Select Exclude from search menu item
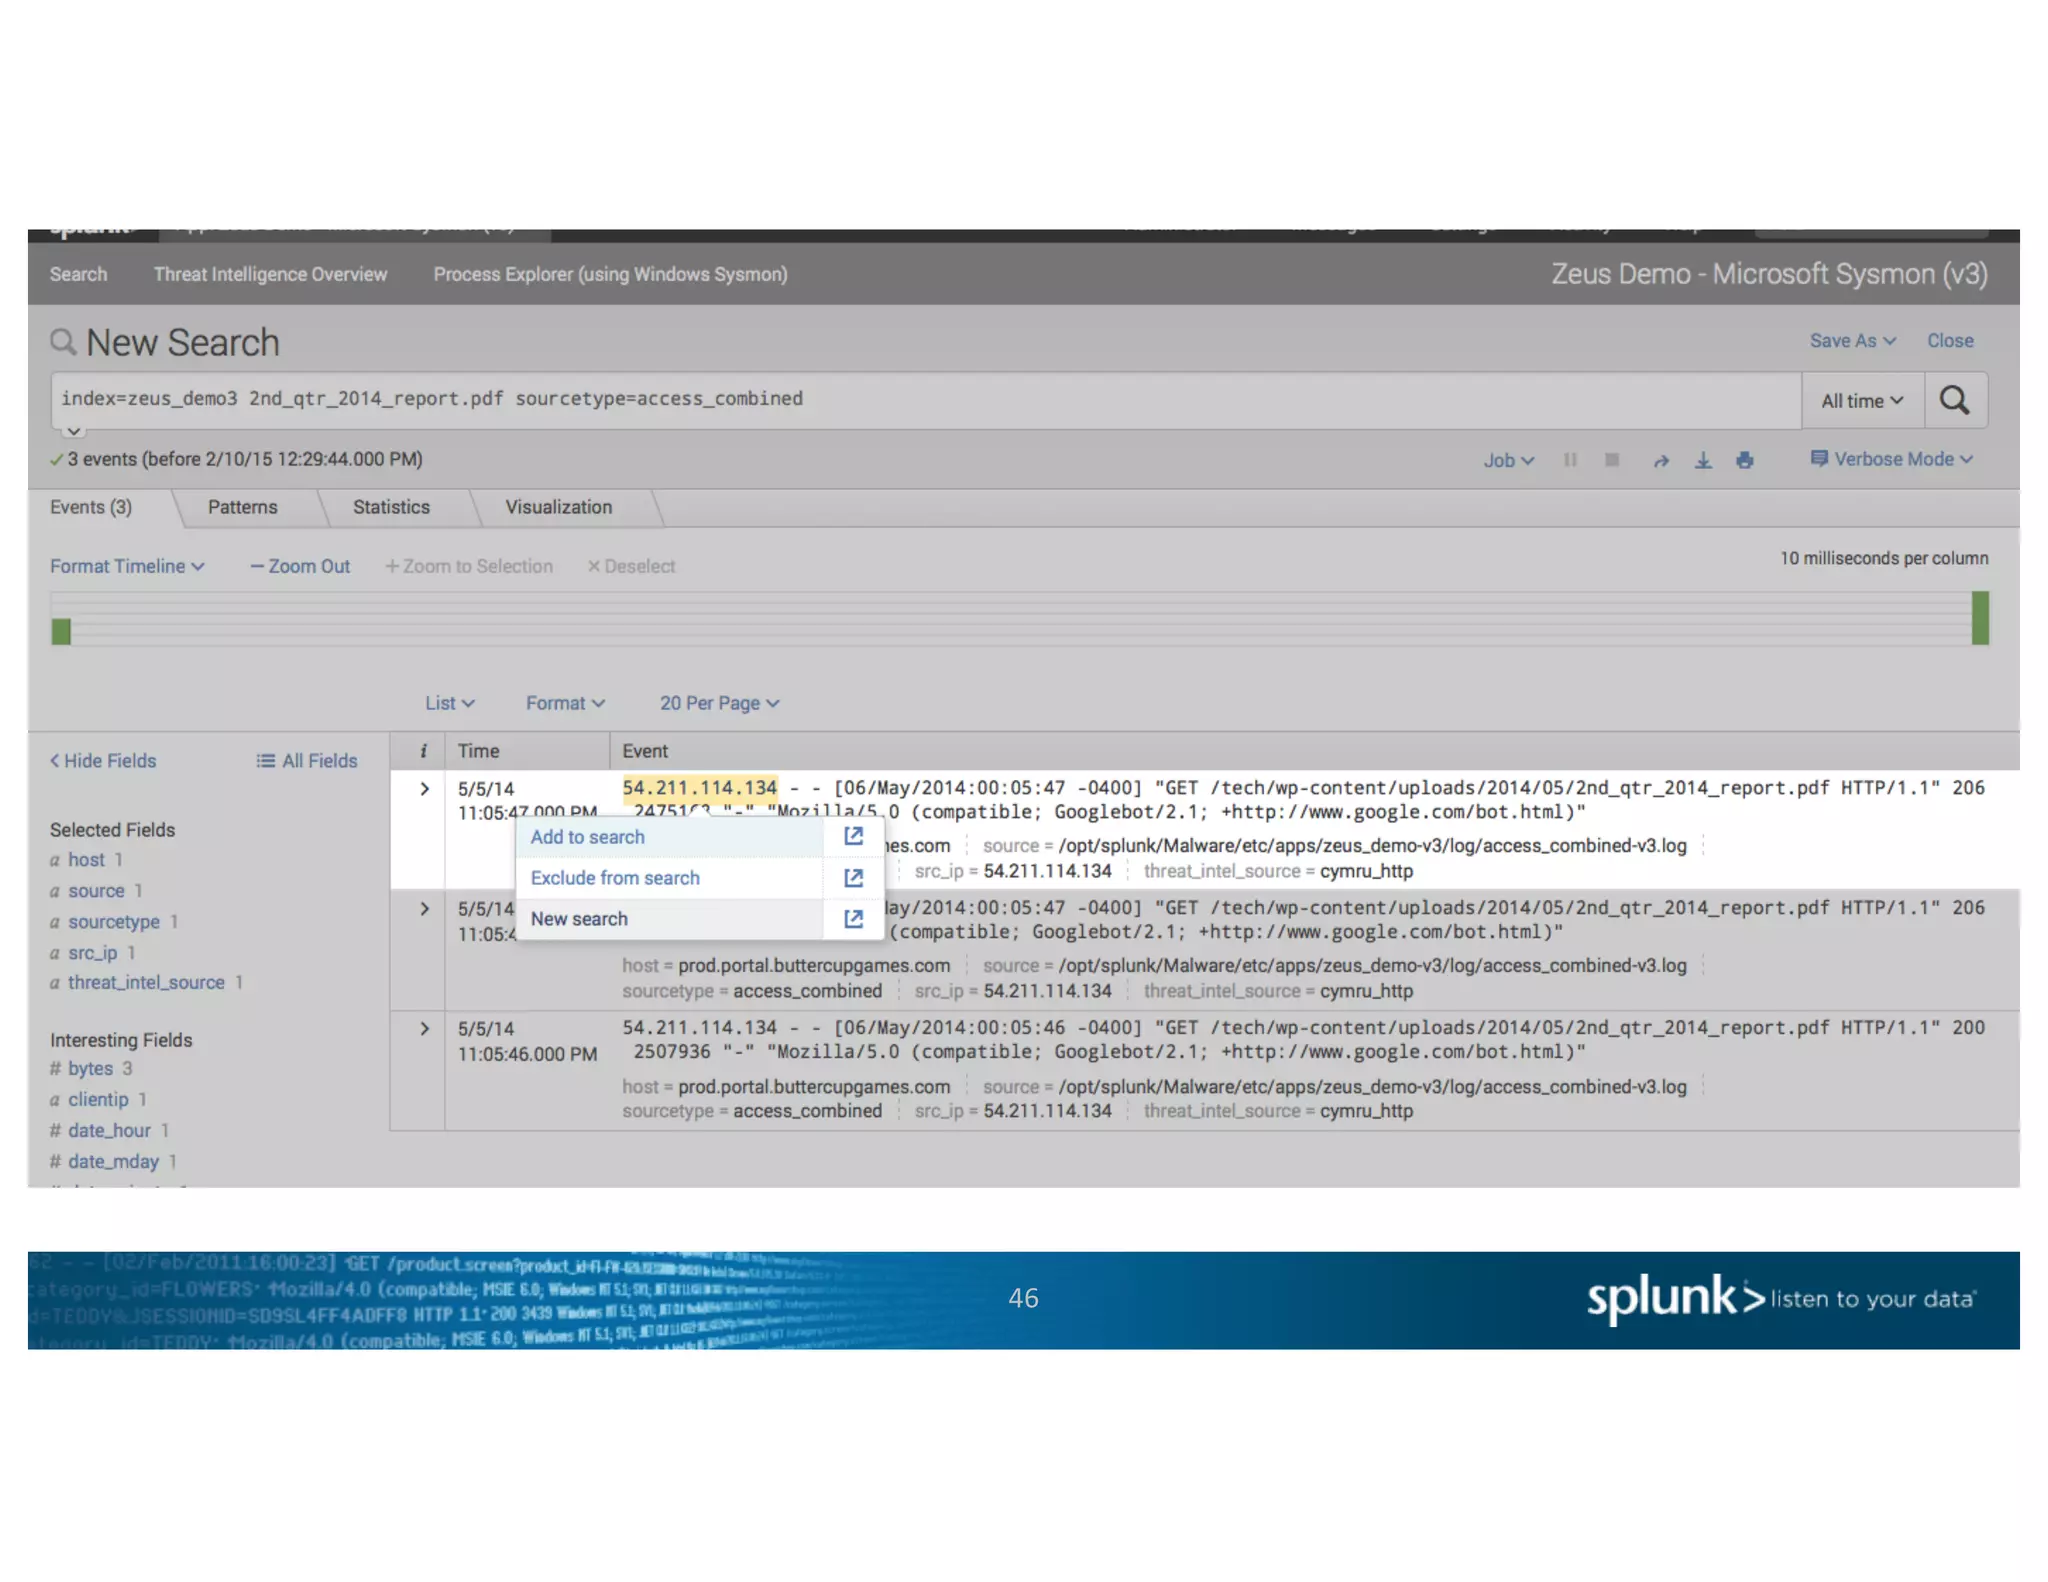This screenshot has height=1582, width=2048. (x=615, y=878)
